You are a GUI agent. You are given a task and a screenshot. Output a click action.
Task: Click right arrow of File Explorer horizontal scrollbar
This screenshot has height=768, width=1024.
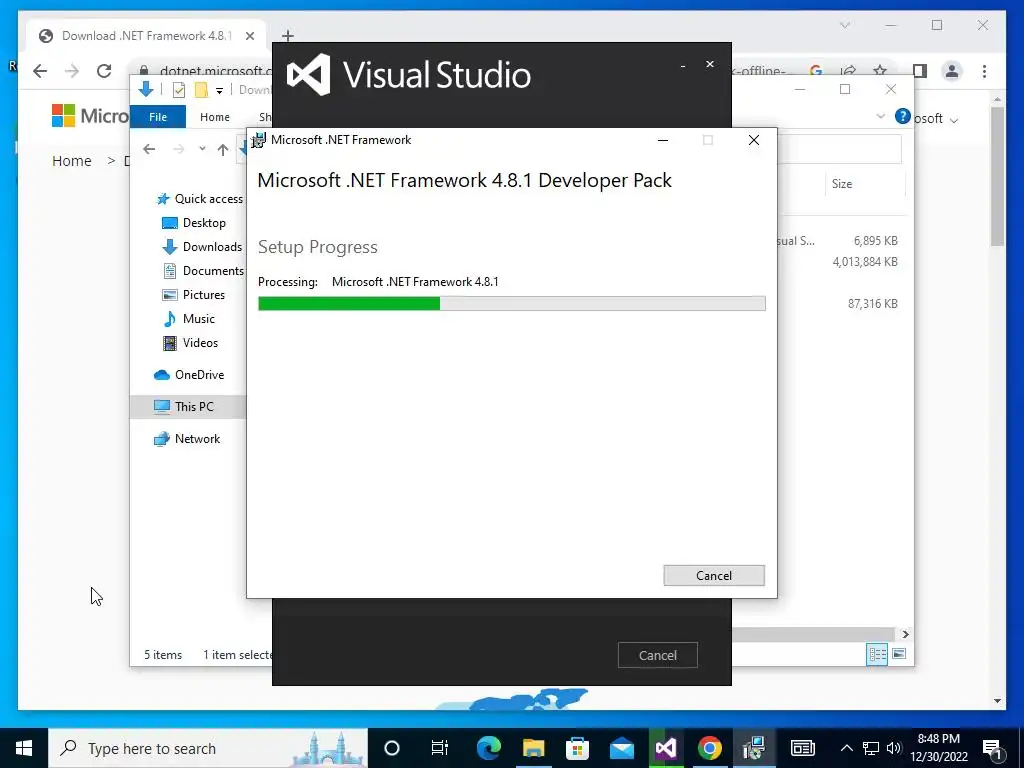pyautogui.click(x=905, y=634)
